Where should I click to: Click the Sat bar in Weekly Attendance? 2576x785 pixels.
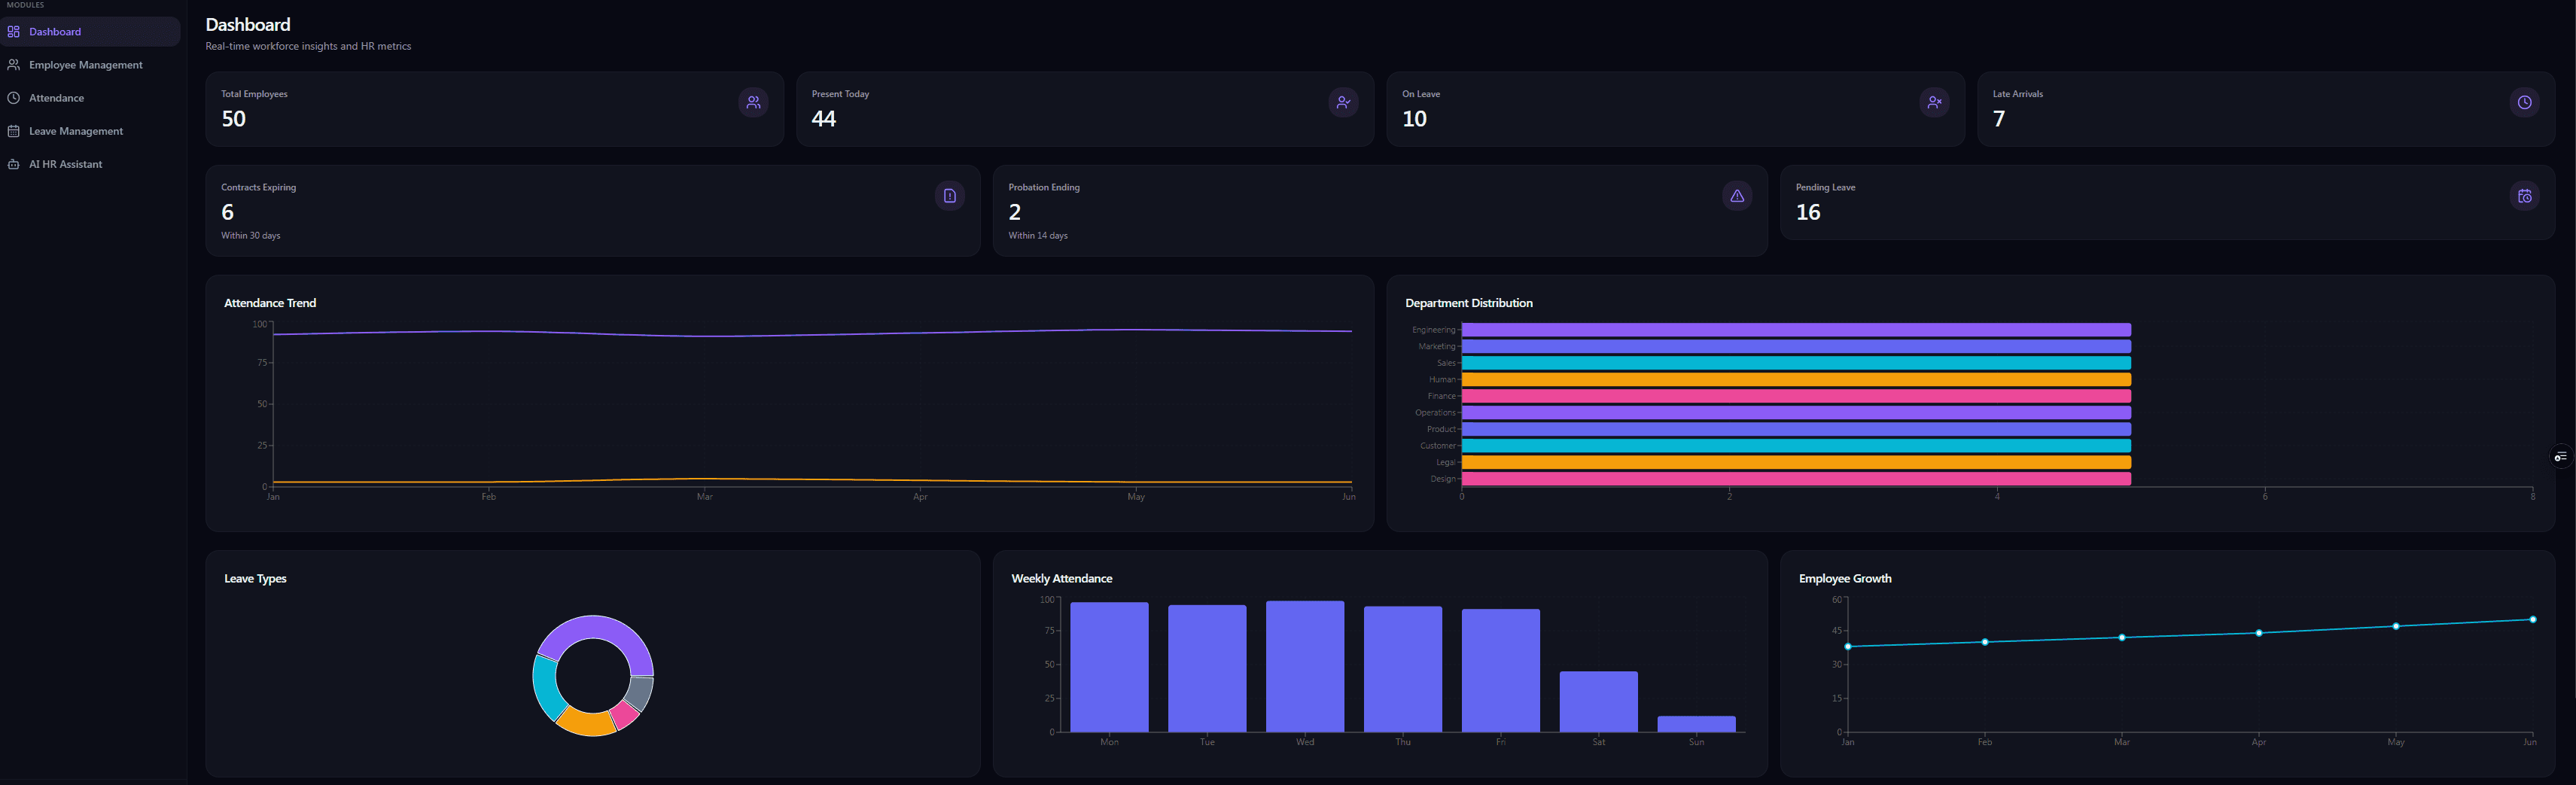[x=1599, y=702]
